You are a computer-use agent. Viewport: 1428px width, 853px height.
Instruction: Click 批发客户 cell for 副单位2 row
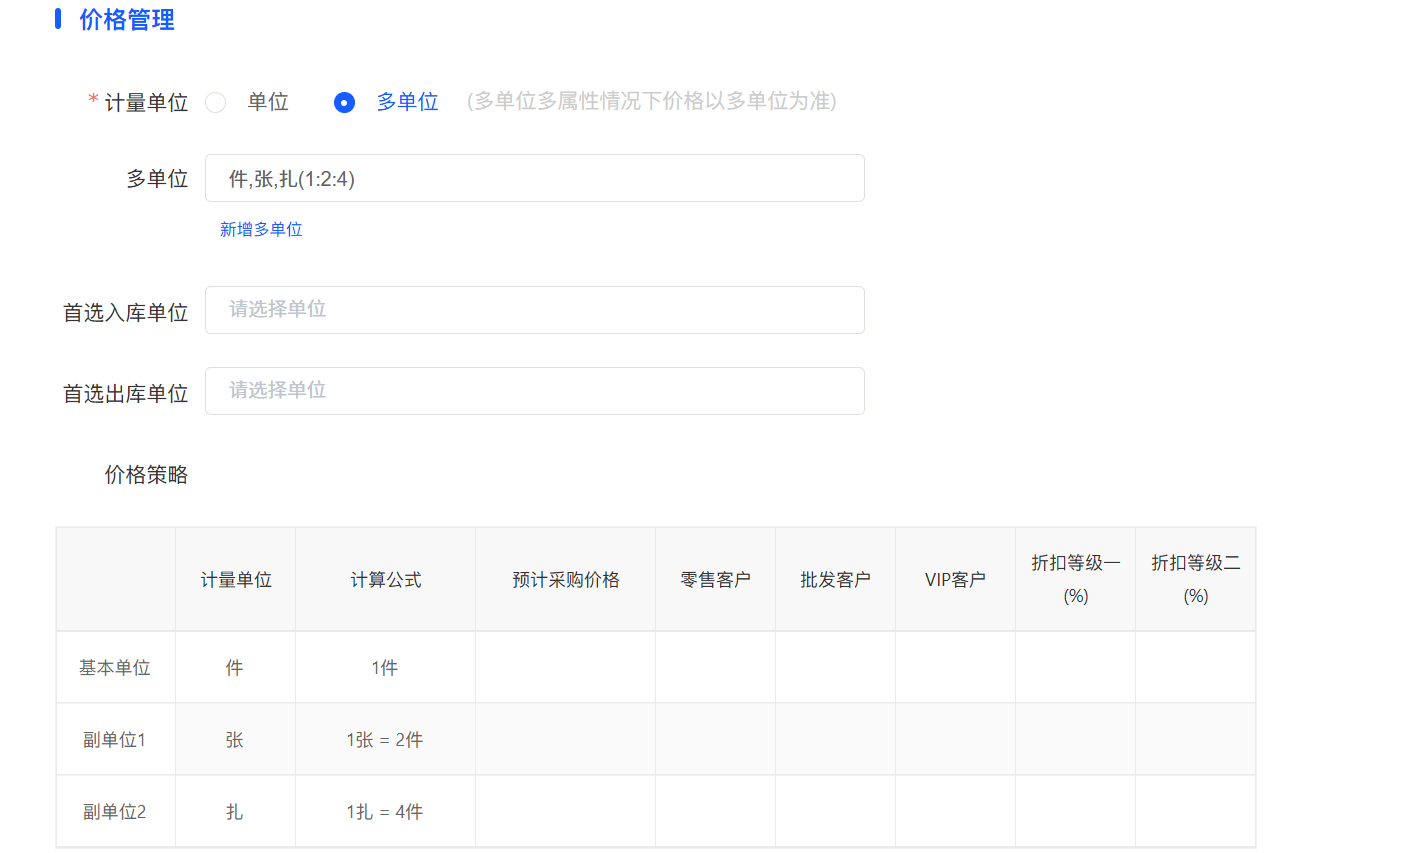pyautogui.click(x=835, y=811)
